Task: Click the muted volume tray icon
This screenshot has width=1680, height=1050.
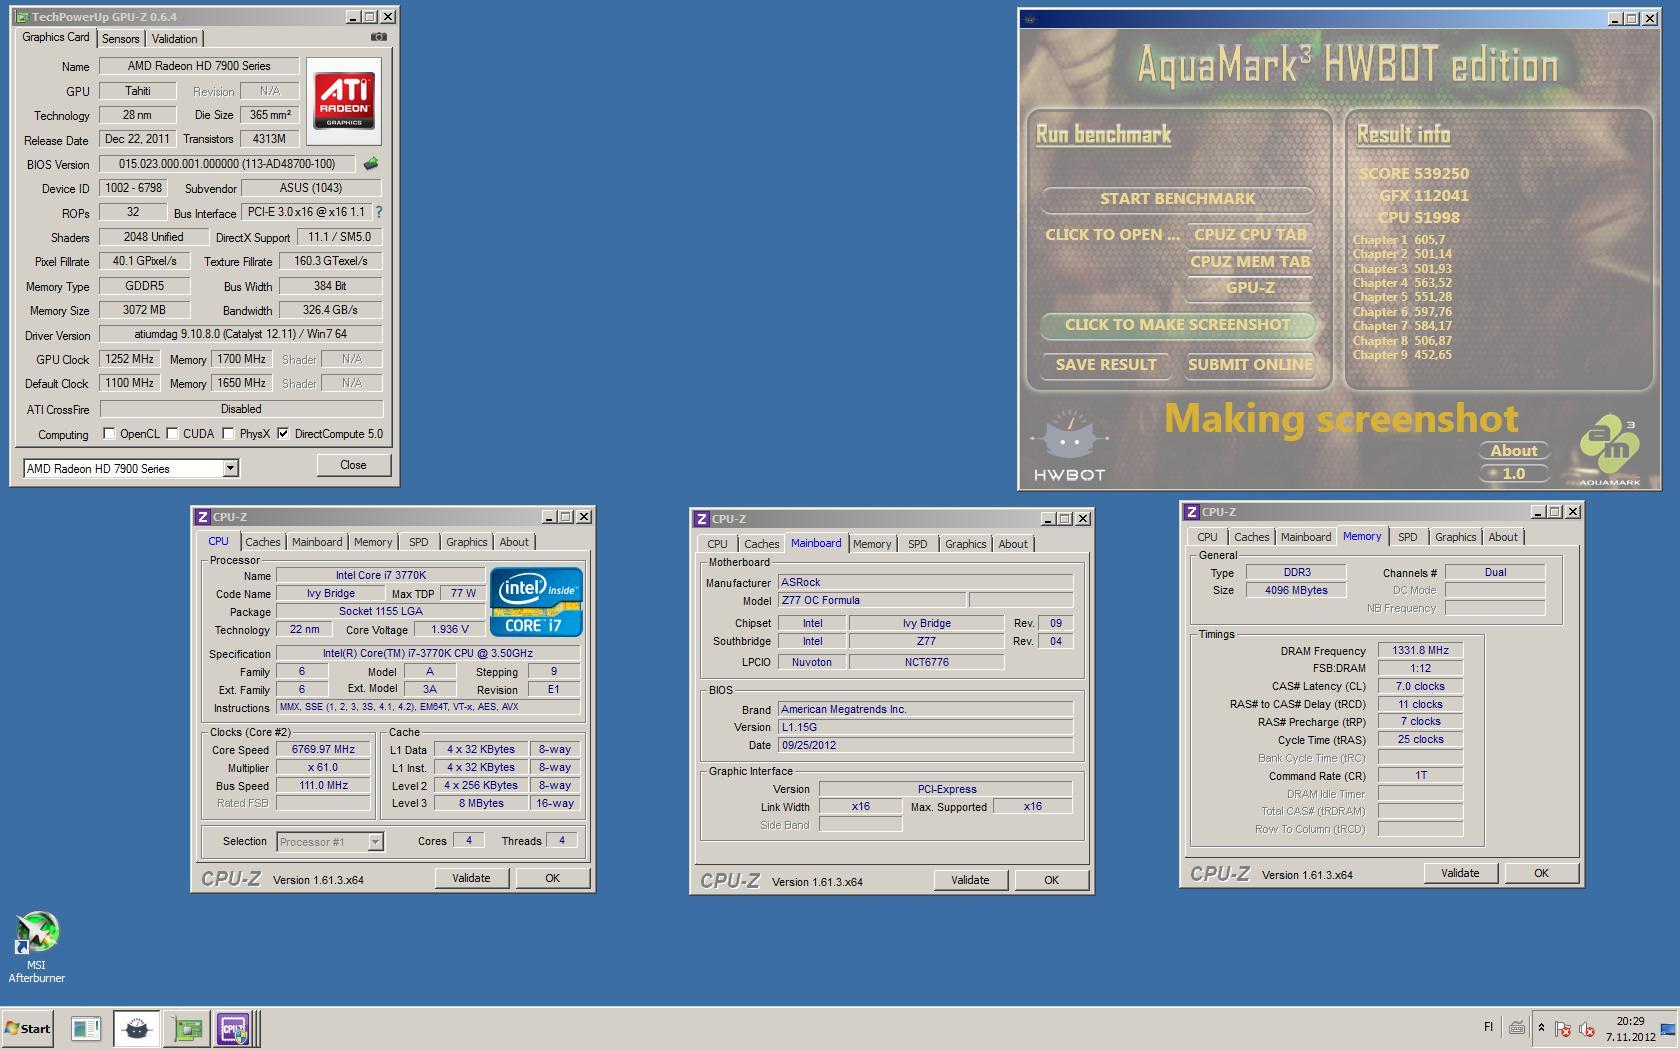Action: tap(1587, 1028)
